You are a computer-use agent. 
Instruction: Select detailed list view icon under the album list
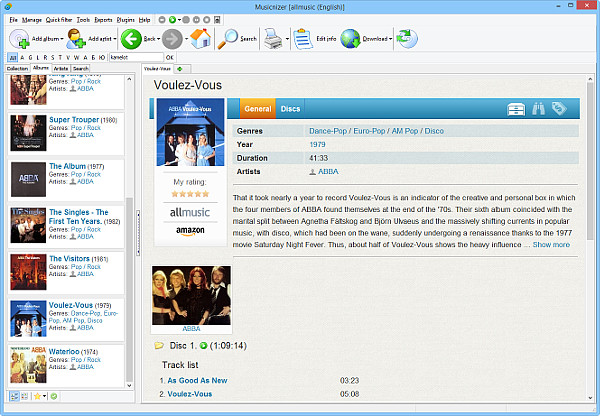click(x=14, y=396)
